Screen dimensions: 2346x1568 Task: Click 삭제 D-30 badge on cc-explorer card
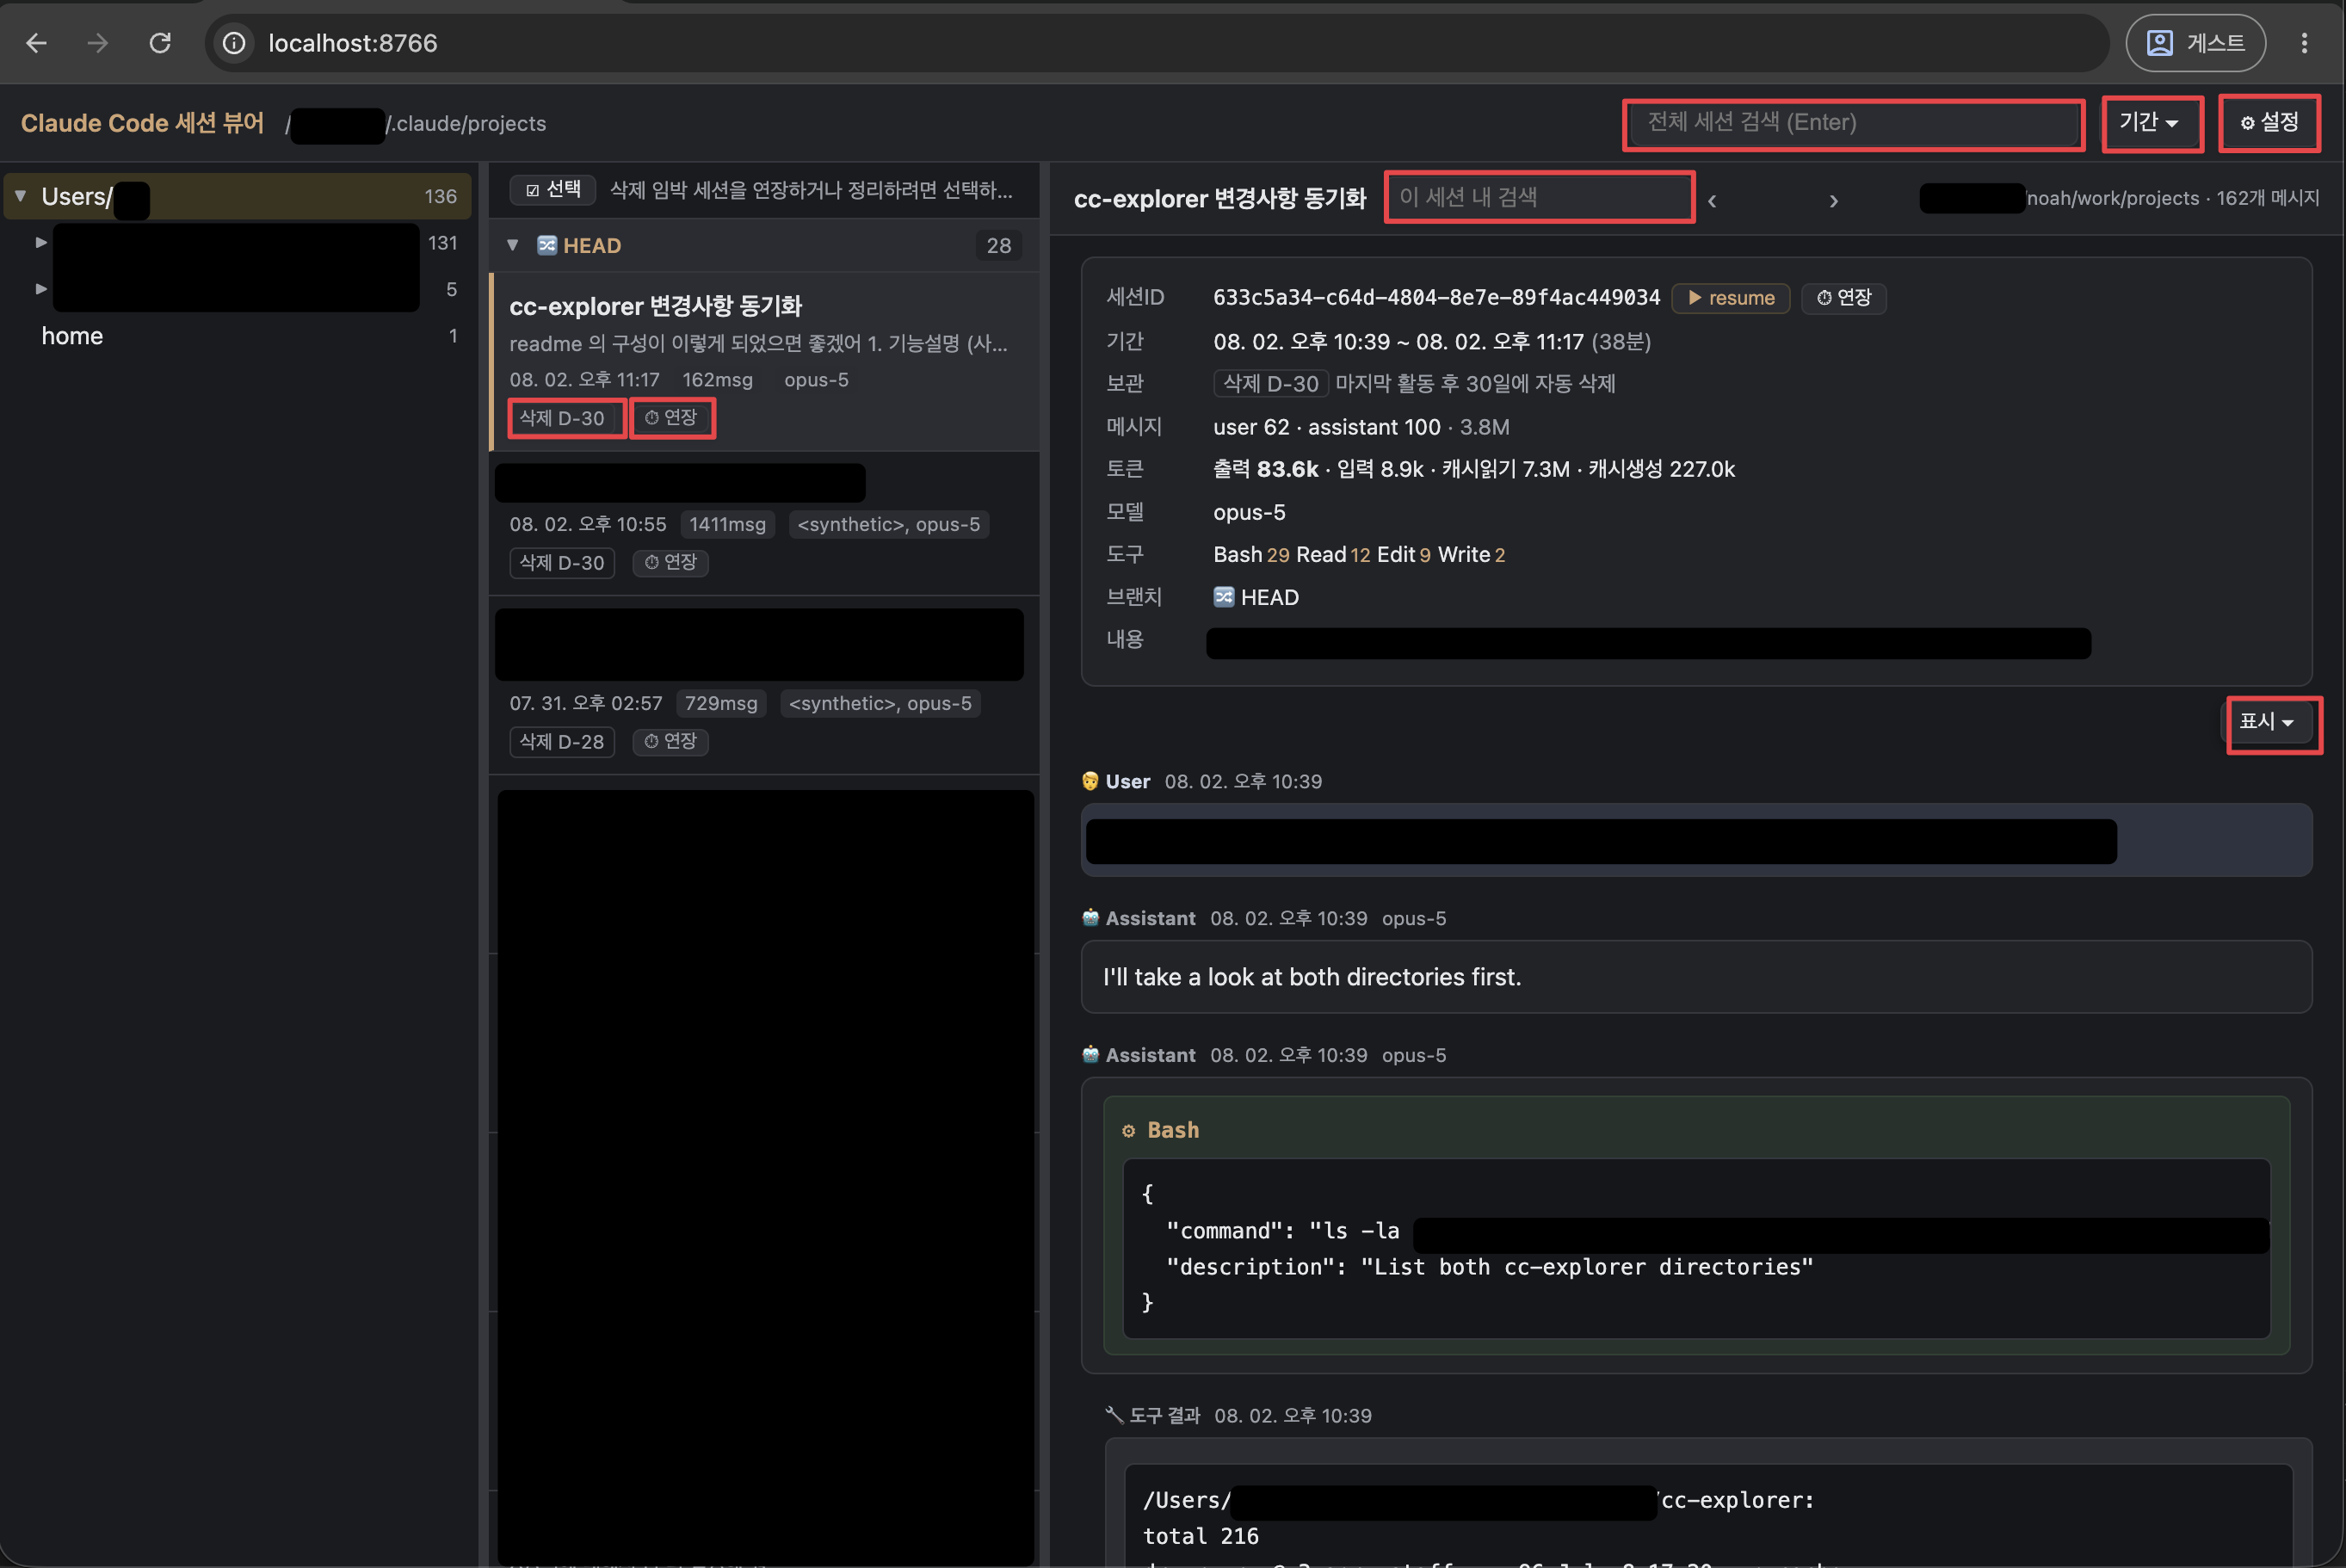pos(563,418)
